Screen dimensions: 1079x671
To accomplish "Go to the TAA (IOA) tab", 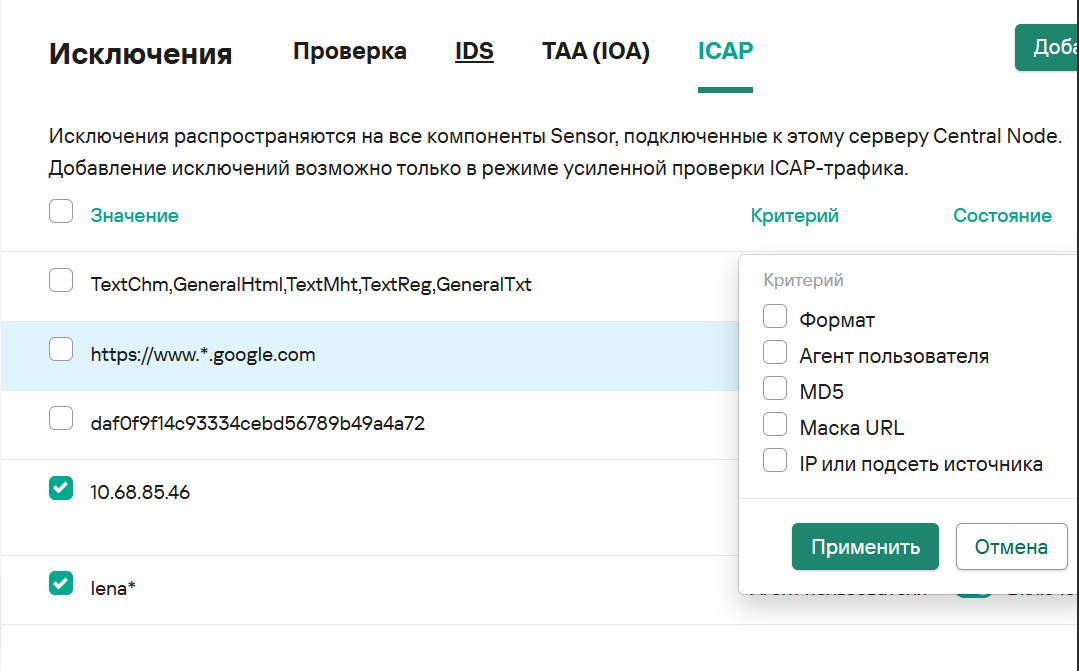I will point(596,52).
